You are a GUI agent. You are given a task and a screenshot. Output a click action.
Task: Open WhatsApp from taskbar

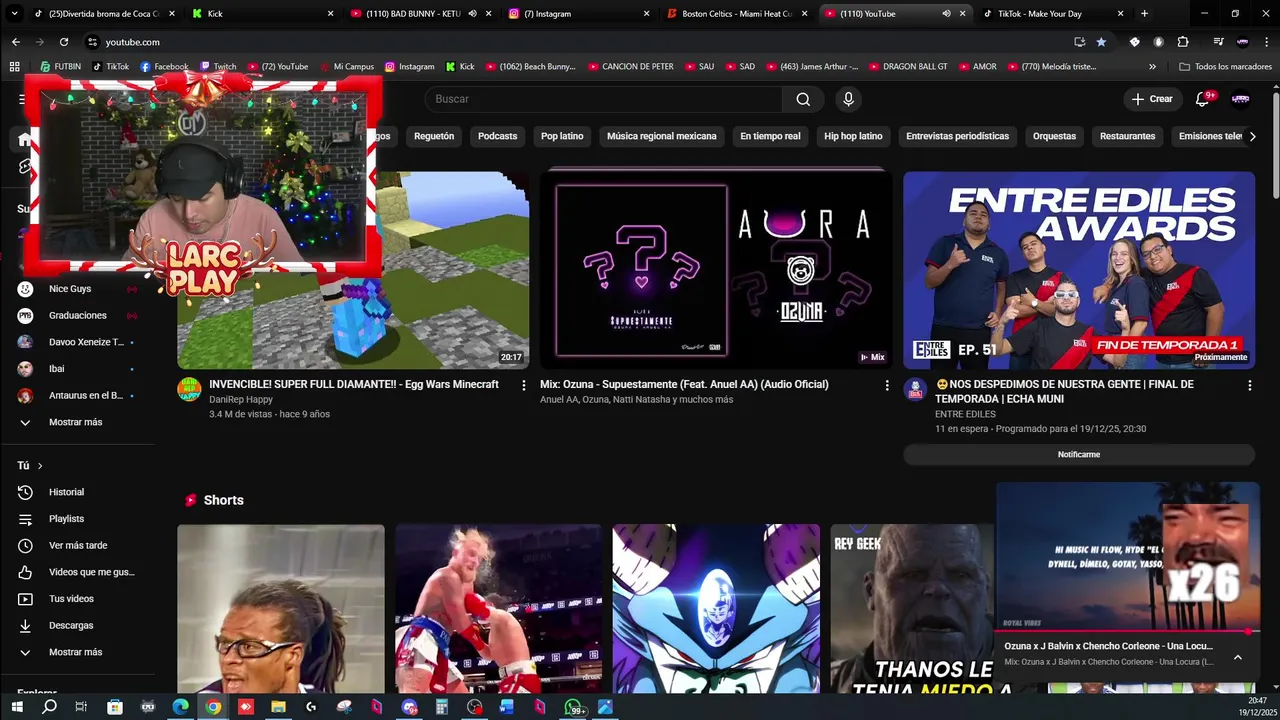pos(574,707)
